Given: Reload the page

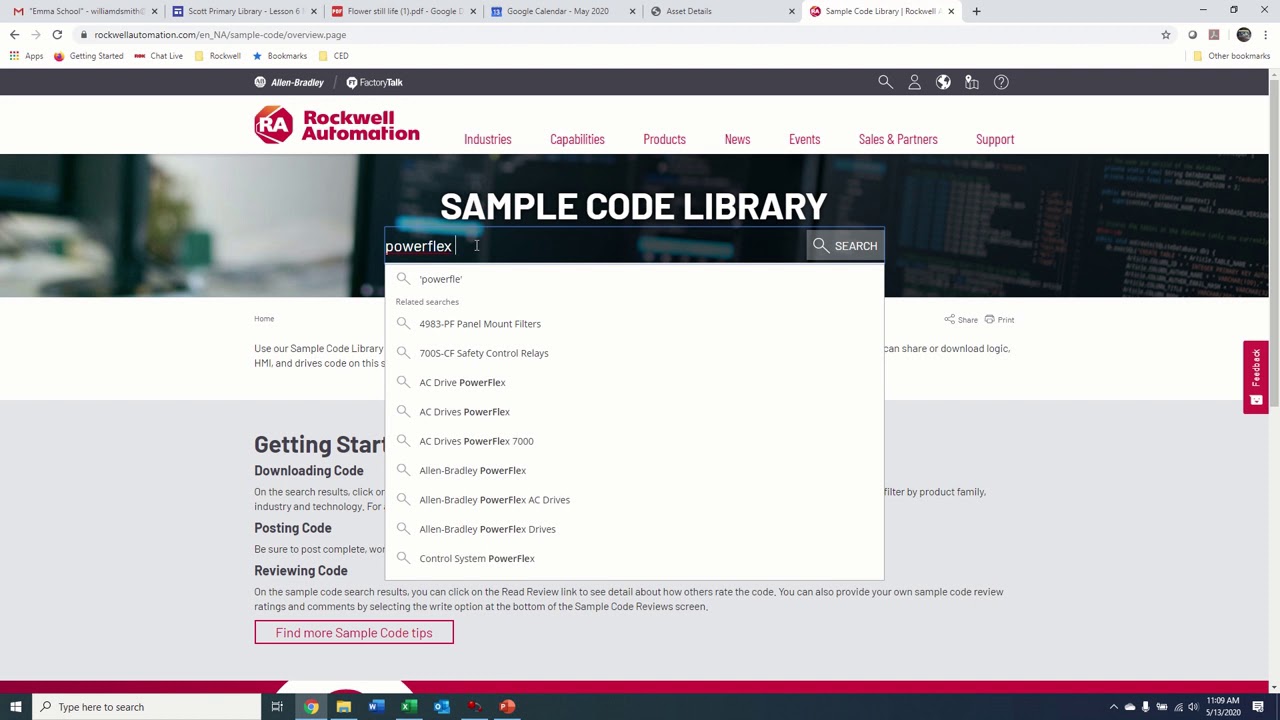Looking at the screenshot, I should tap(57, 35).
